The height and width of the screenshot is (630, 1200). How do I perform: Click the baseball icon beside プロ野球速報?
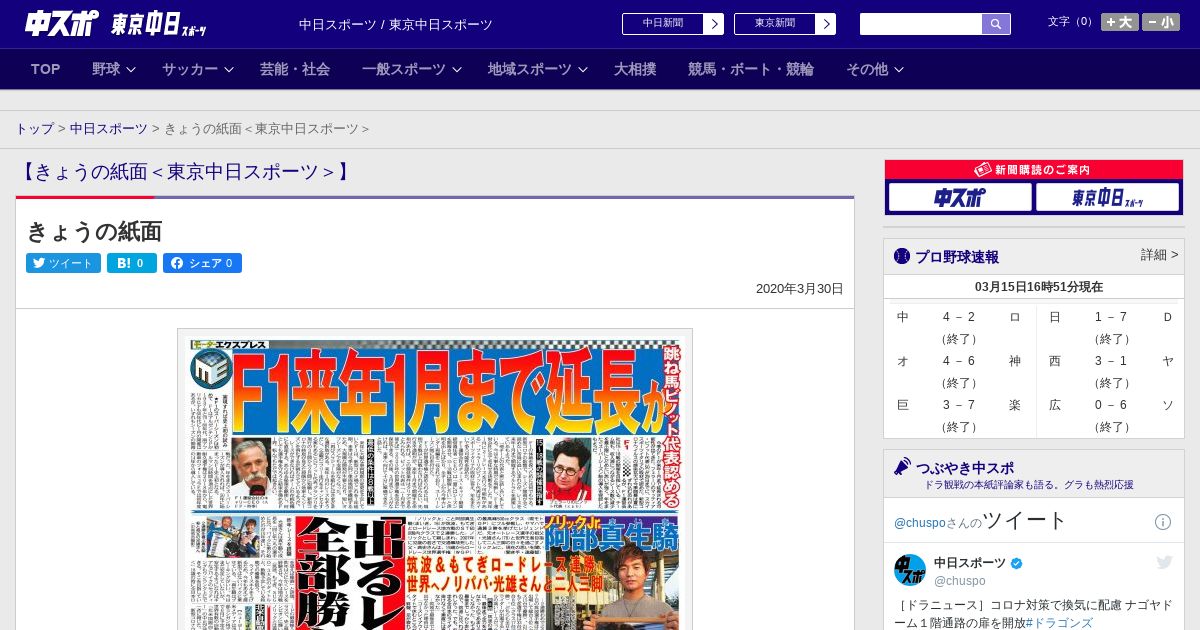[x=902, y=256]
